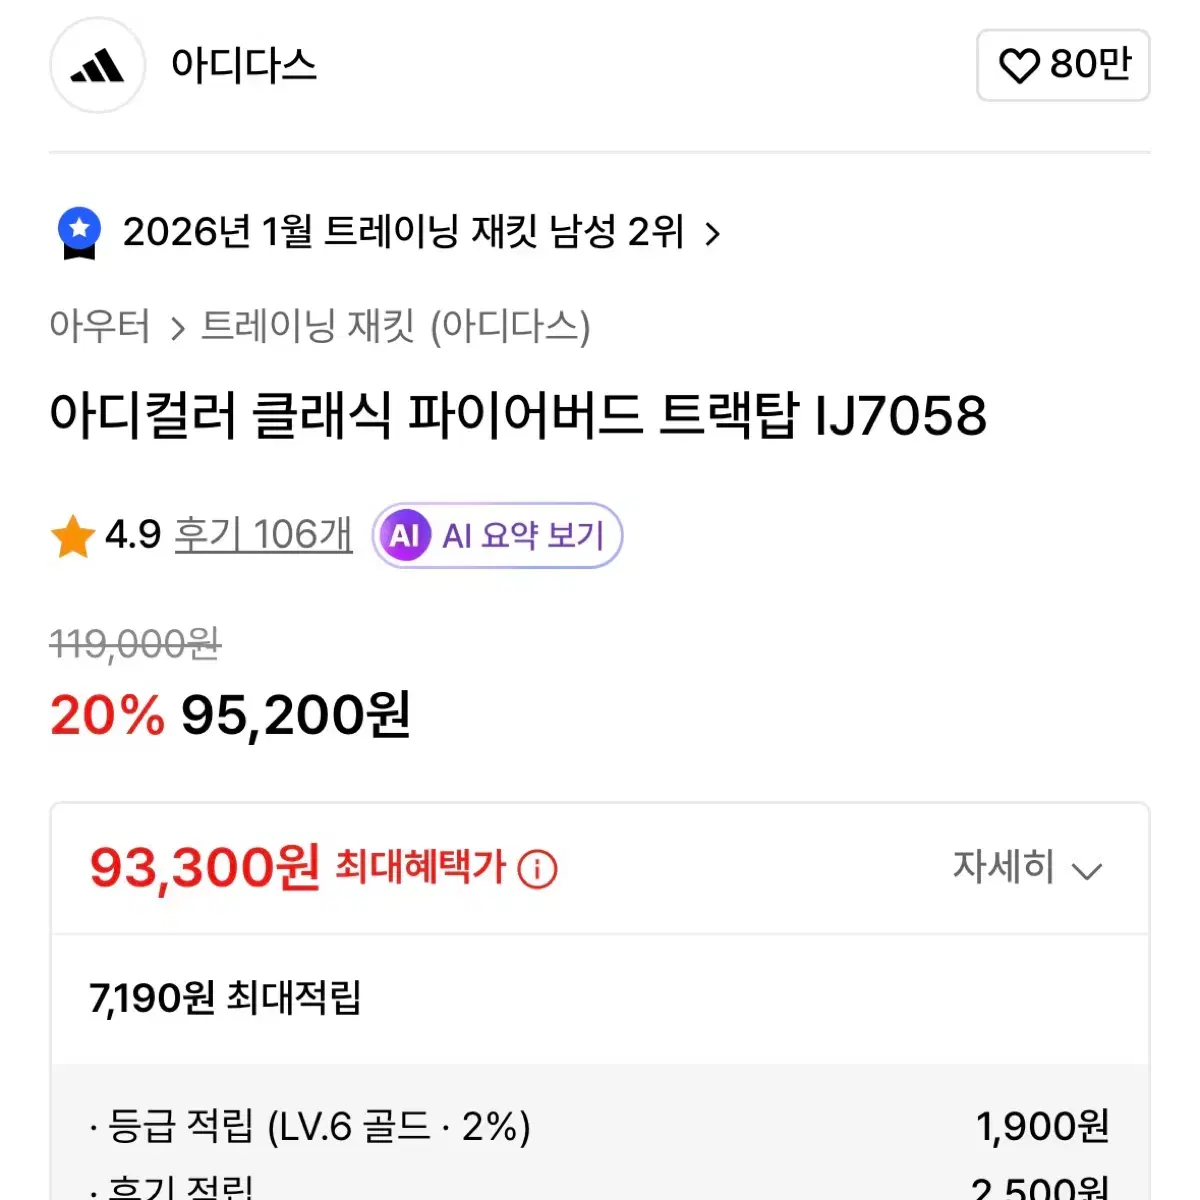Open the 후기 106개 reviews link
Image resolution: width=1200 pixels, height=1200 pixels.
pyautogui.click(x=263, y=535)
